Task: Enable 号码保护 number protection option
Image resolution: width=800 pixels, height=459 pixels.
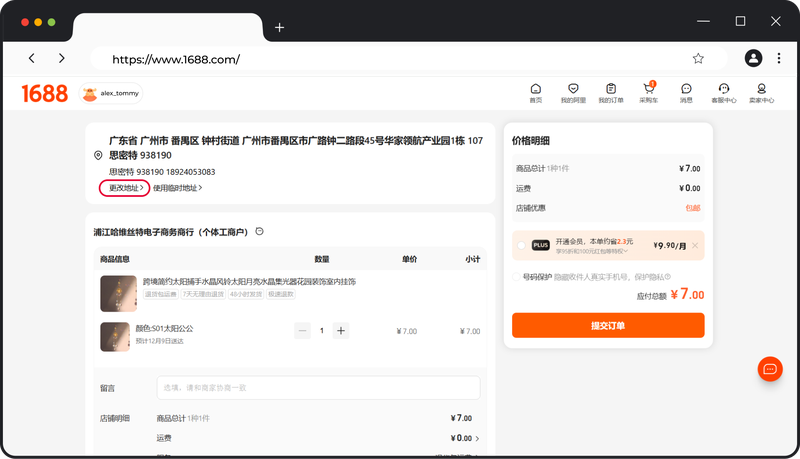Action: point(516,277)
